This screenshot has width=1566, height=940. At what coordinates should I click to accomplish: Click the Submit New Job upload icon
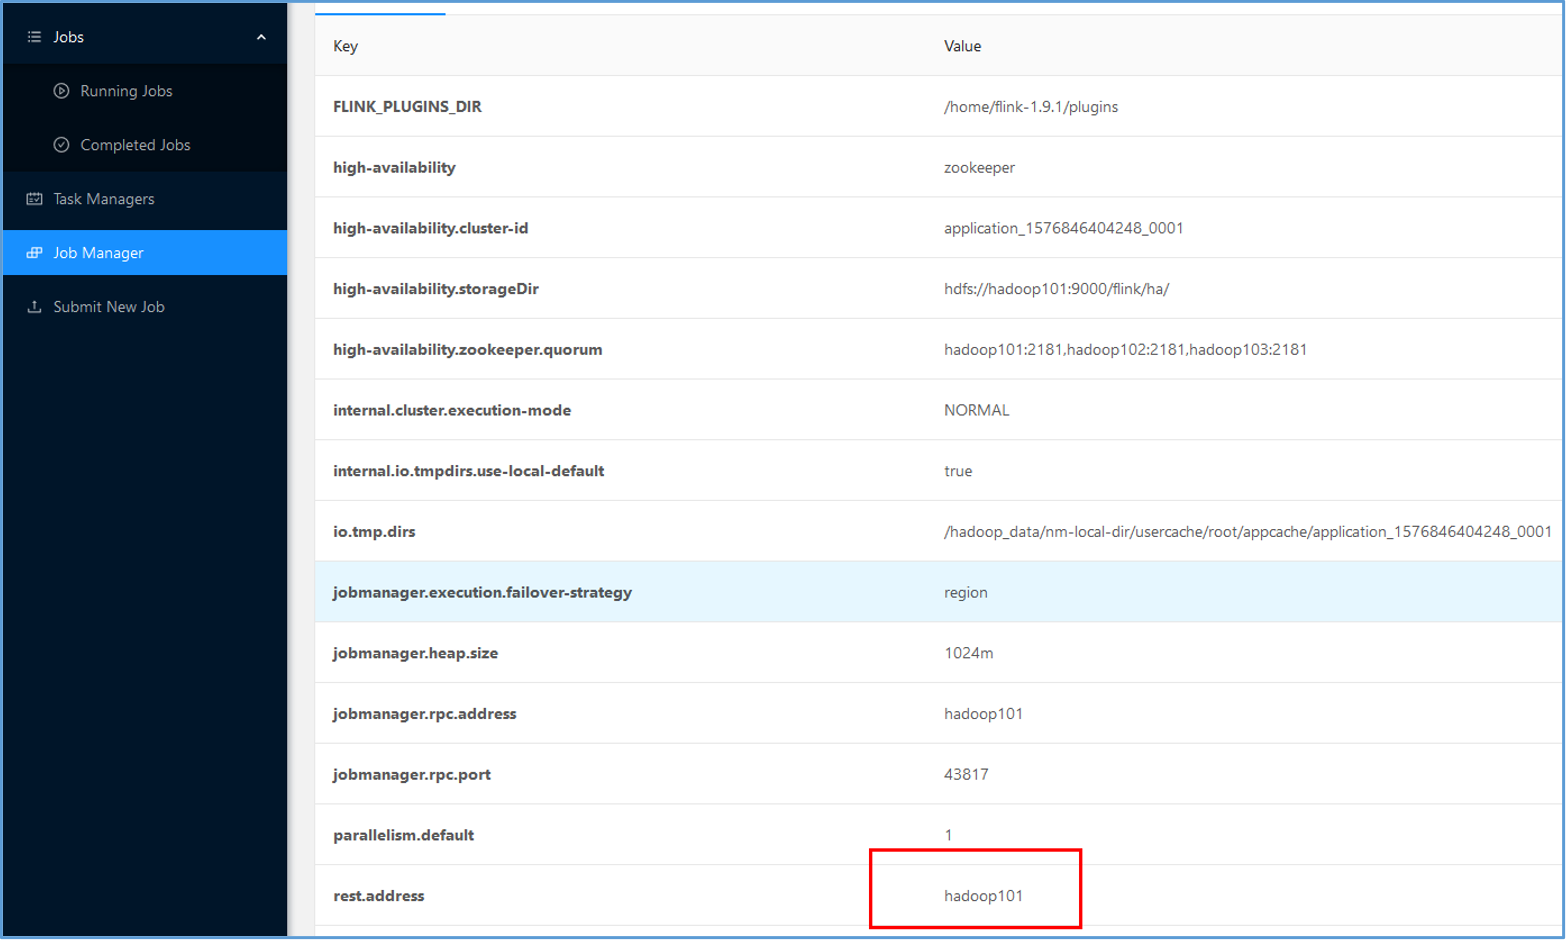click(34, 307)
